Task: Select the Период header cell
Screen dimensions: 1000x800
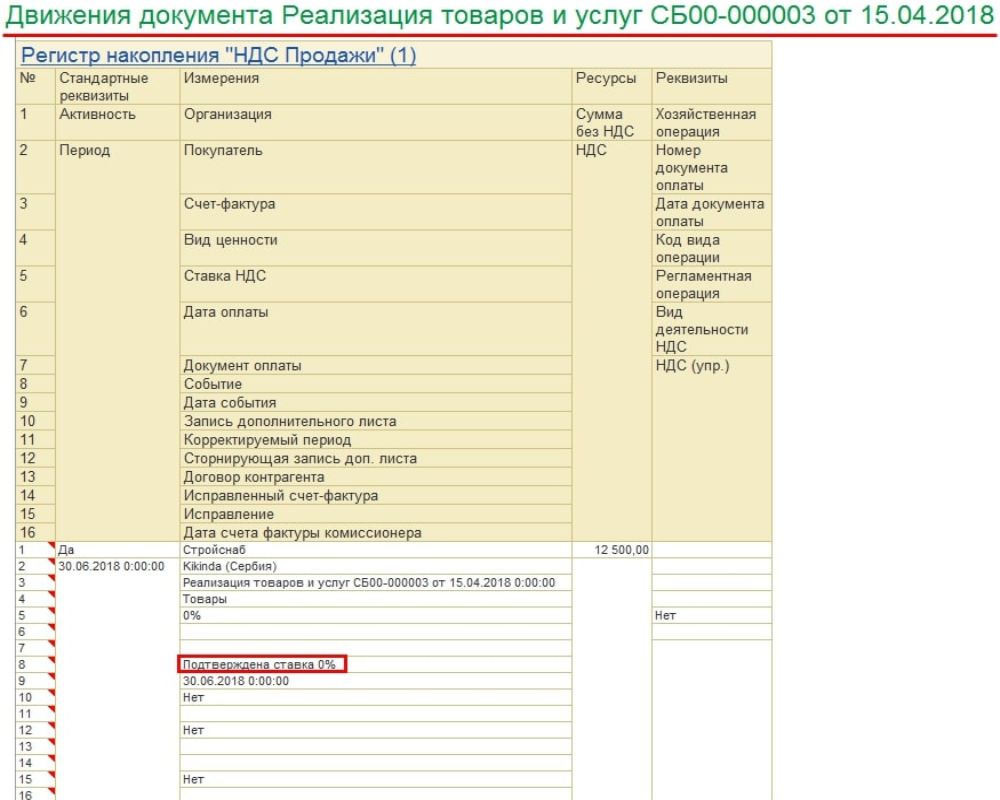Action: click(x=117, y=341)
